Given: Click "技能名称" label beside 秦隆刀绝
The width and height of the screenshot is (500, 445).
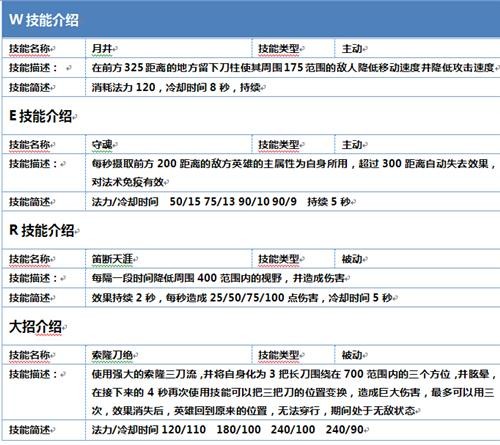Looking at the screenshot, I should click(x=30, y=355).
